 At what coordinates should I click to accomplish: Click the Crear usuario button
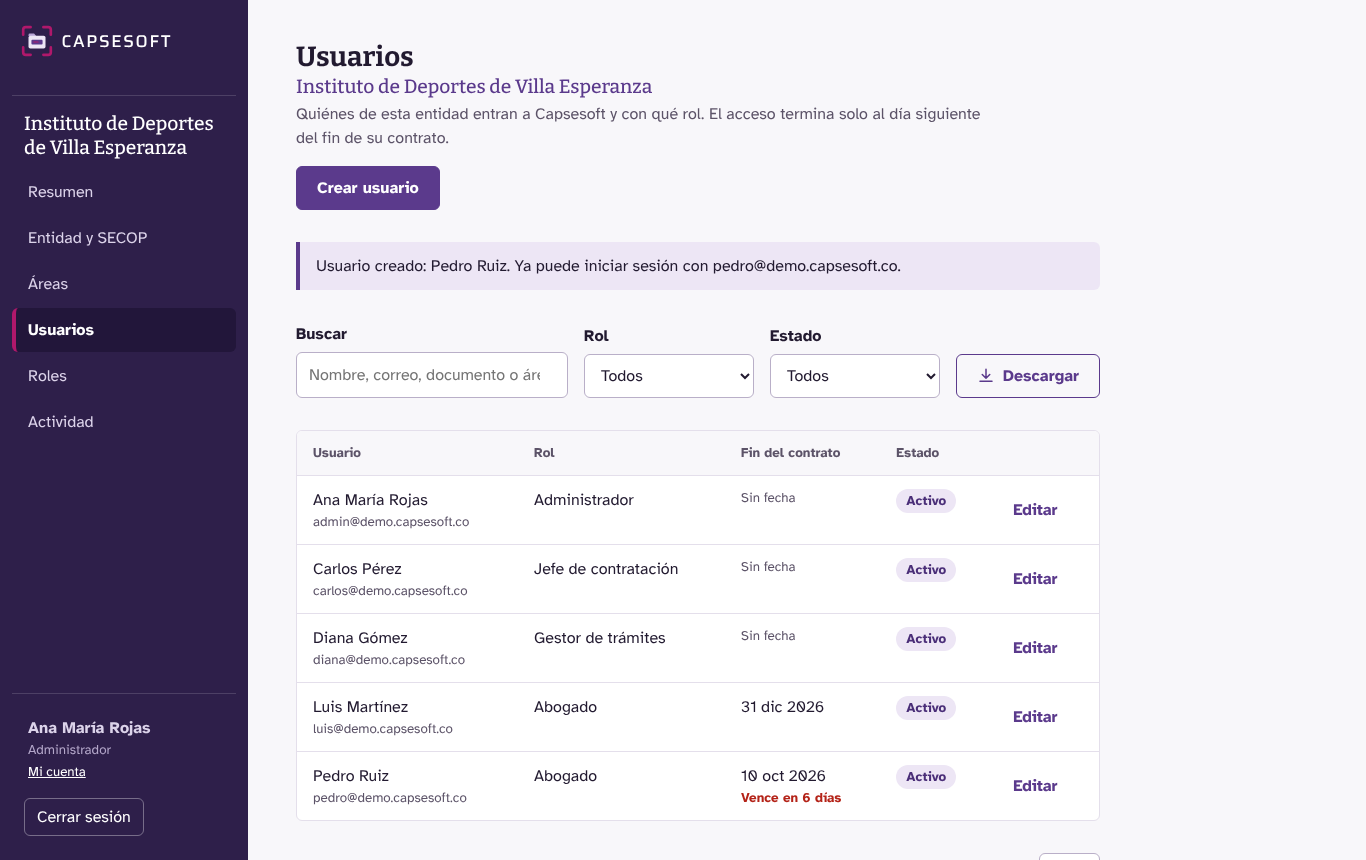368,188
